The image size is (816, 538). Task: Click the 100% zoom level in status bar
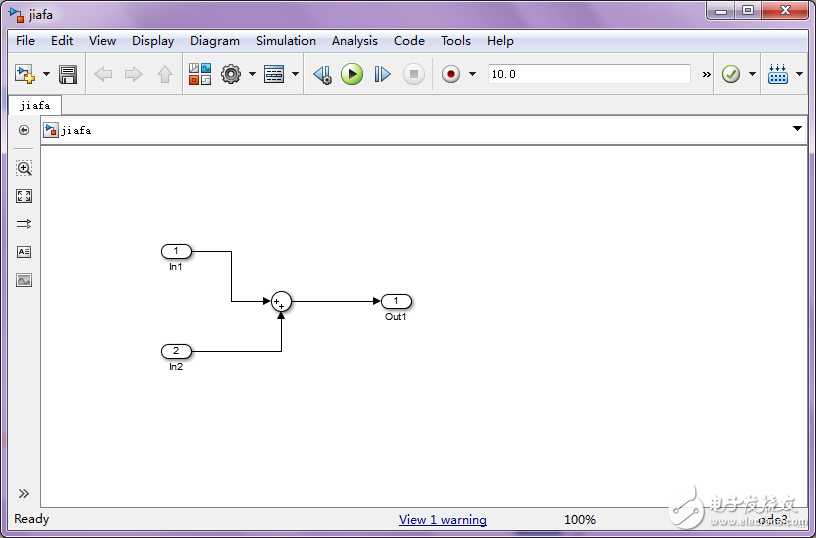pos(580,519)
